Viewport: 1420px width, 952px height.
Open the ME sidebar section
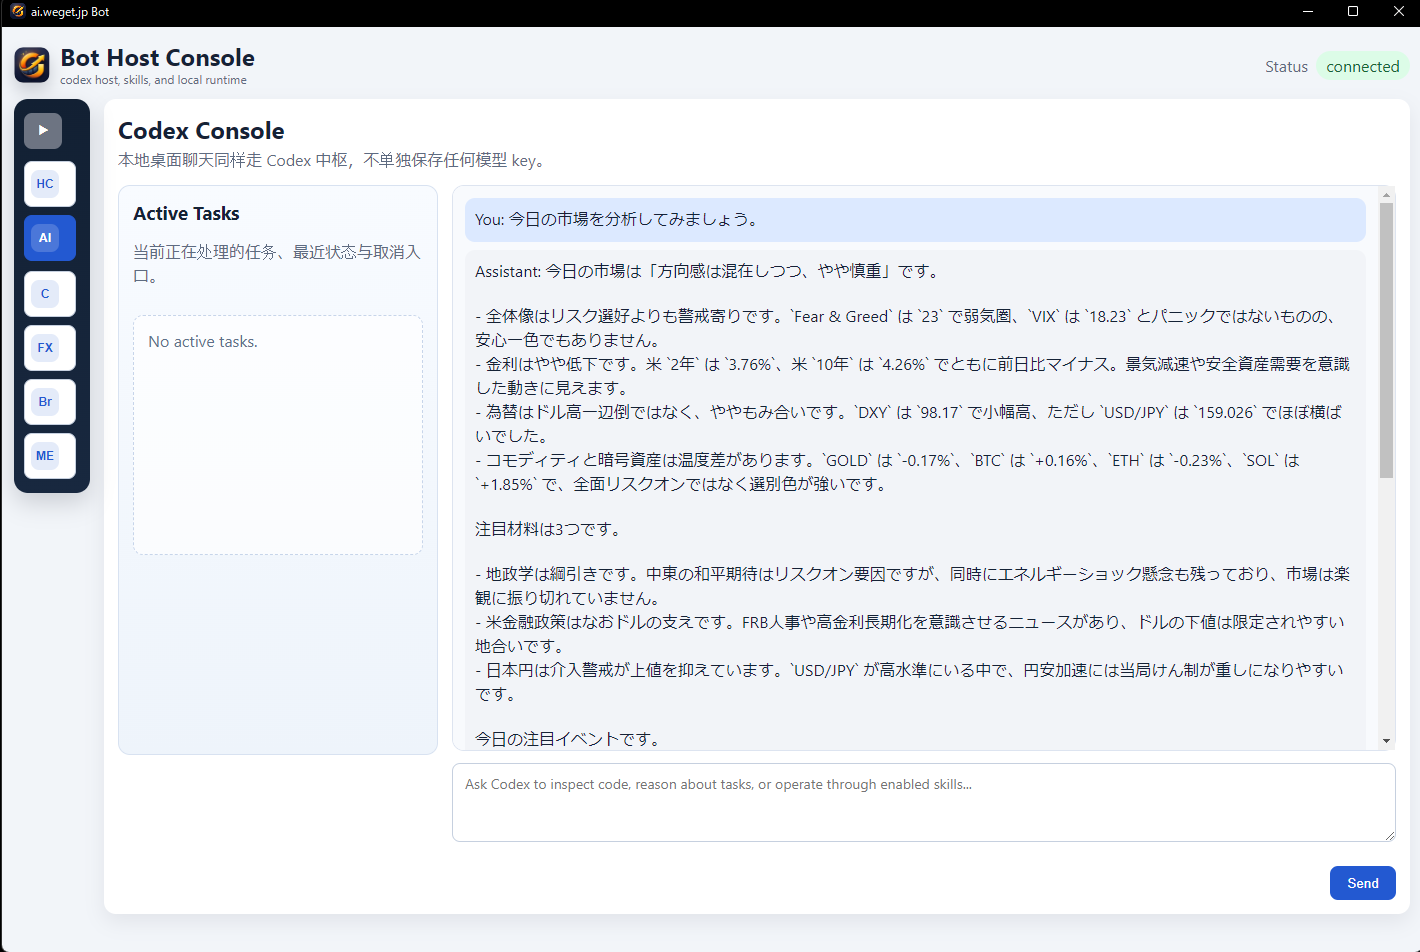click(x=50, y=456)
